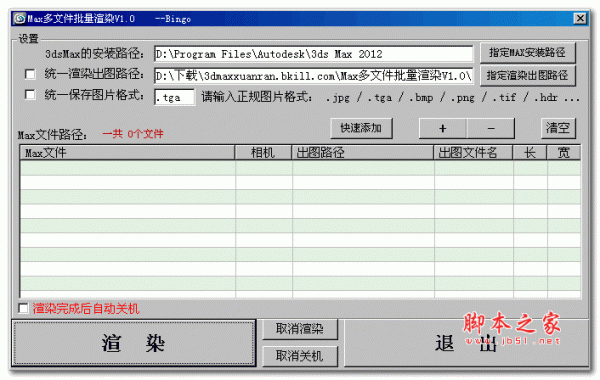This screenshot has width=600, height=380.
Task: Click the plus button to add file
Action: coord(443,128)
